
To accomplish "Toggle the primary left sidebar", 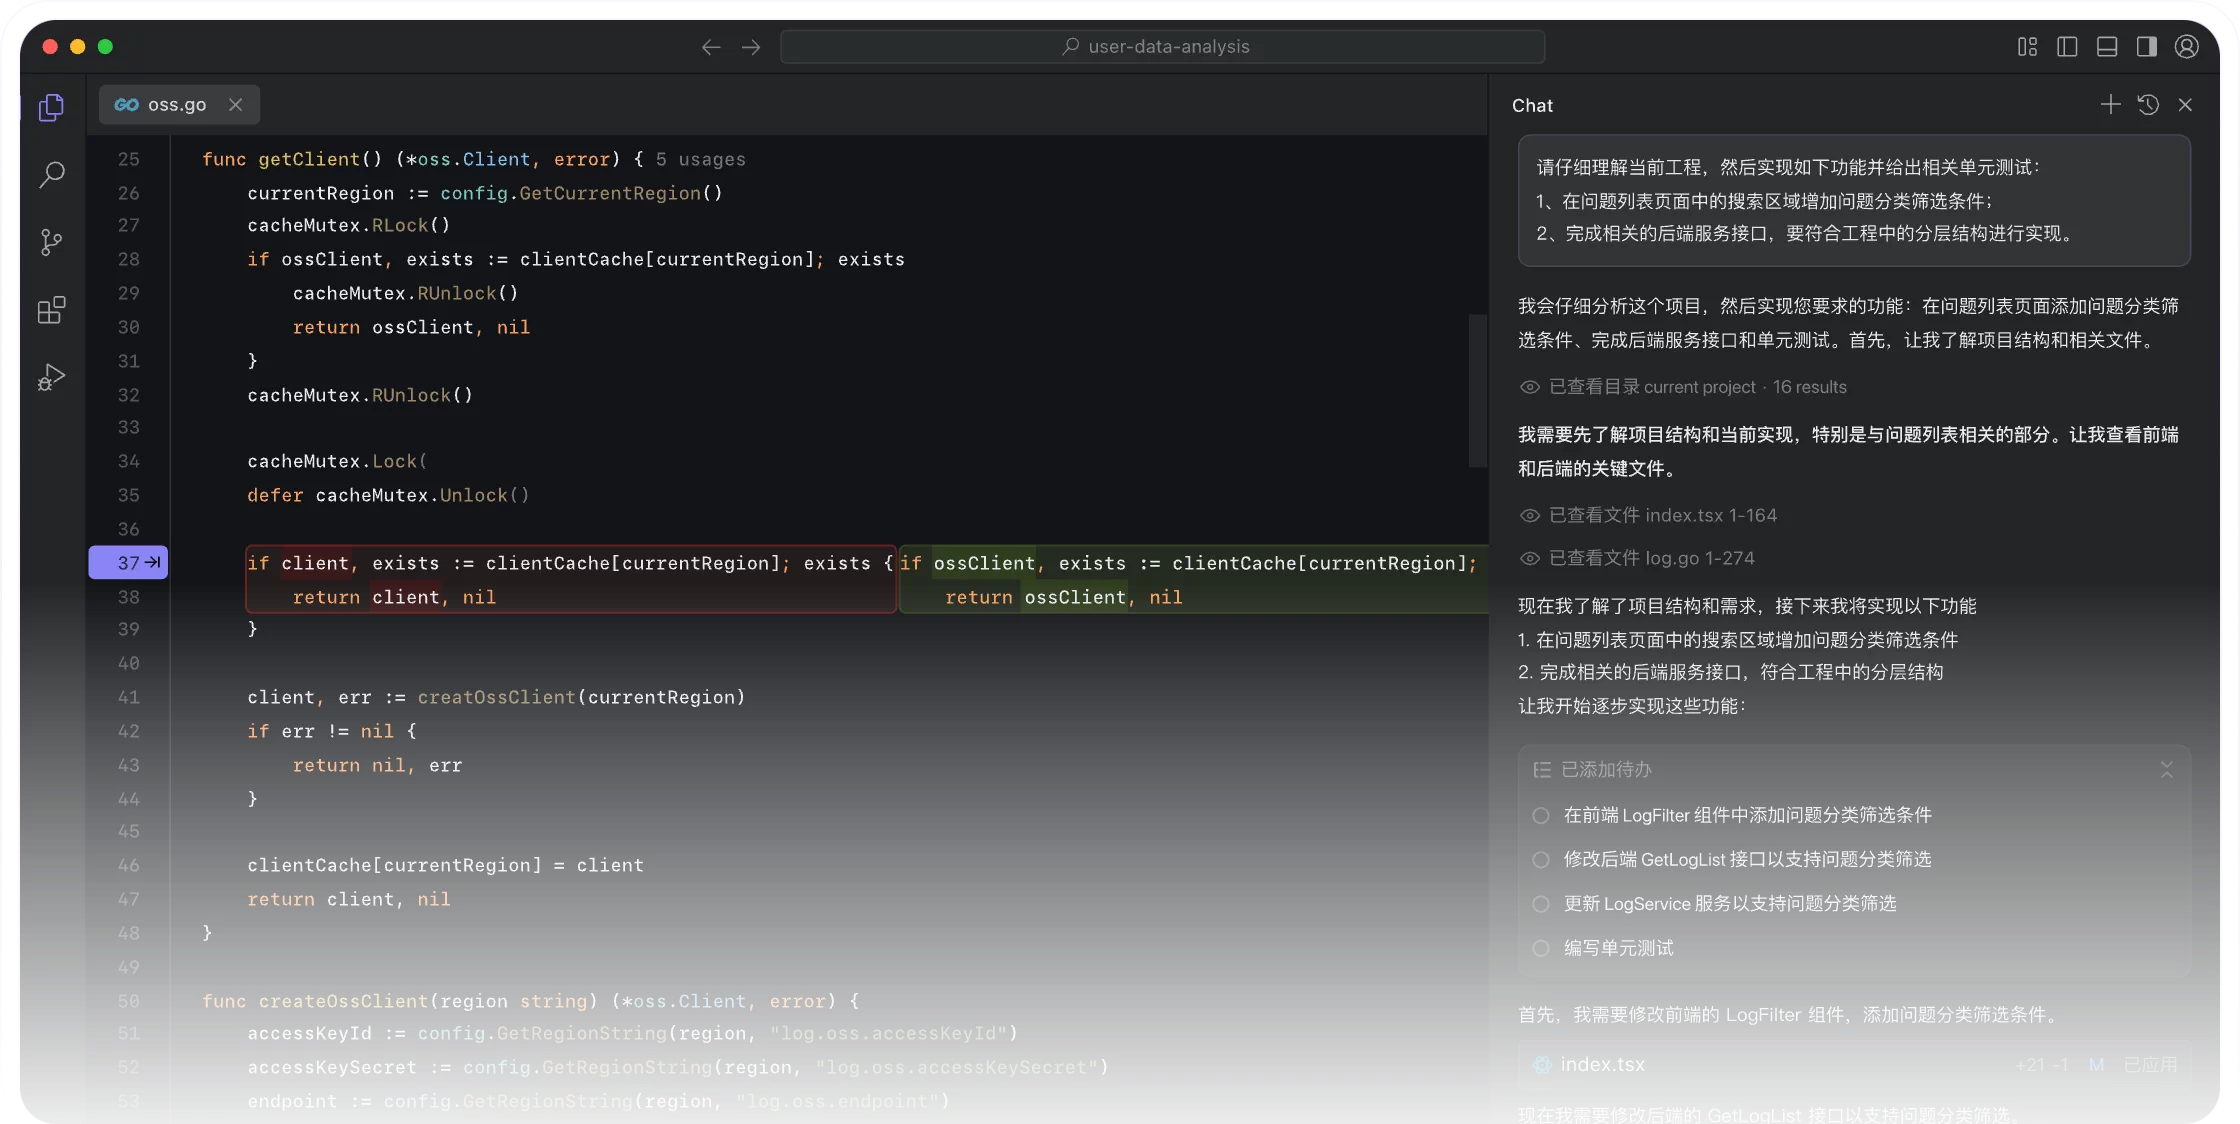I will 2067,47.
